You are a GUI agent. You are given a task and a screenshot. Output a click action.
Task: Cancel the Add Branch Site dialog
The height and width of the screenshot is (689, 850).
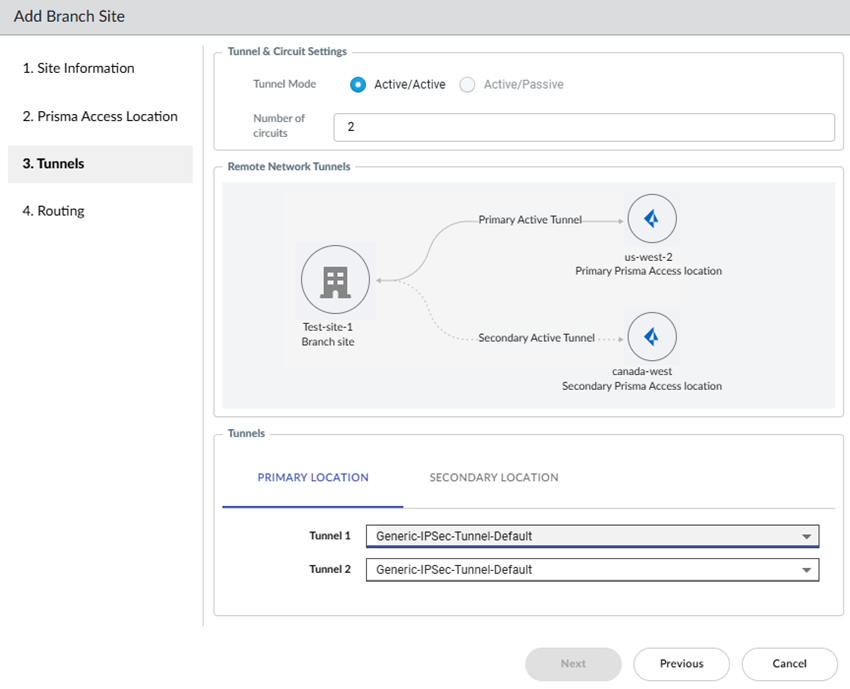coord(789,664)
